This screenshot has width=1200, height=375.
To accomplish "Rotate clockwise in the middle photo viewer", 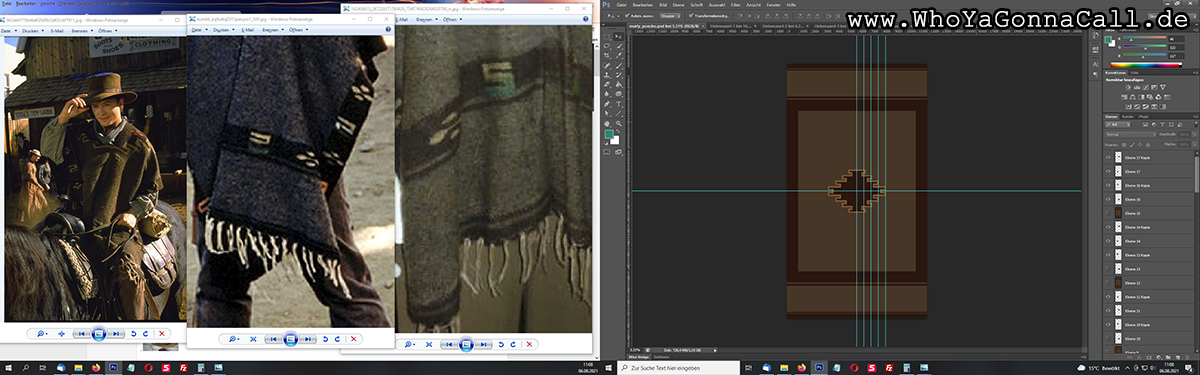I will coord(337,339).
